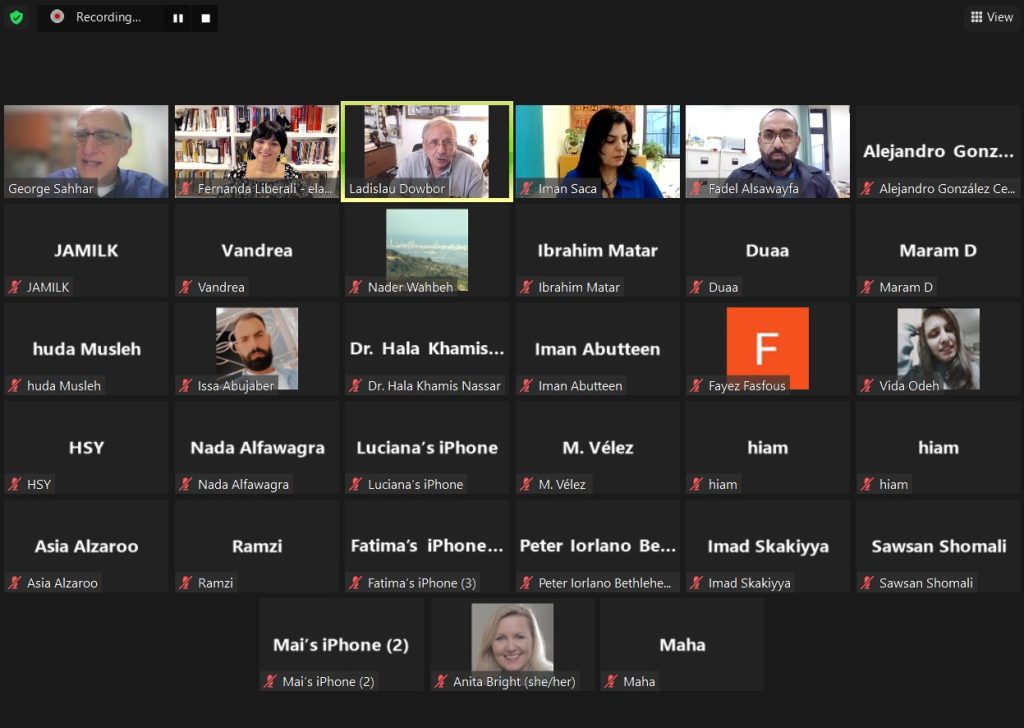Click muted mic icon beside Vida Odeh
Image resolution: width=1024 pixels, height=728 pixels.
tap(867, 386)
